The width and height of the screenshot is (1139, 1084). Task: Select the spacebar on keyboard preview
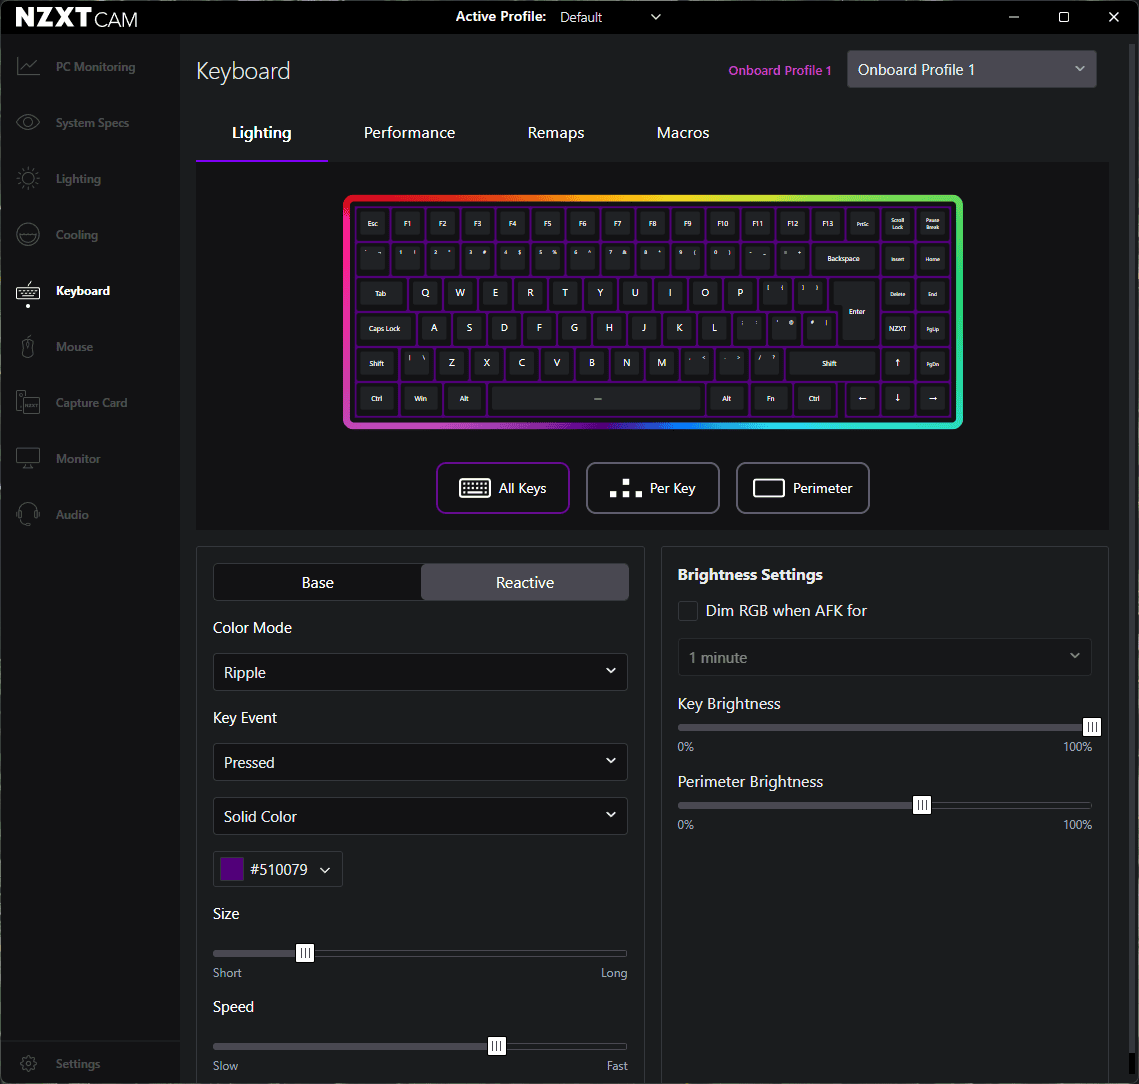597,398
